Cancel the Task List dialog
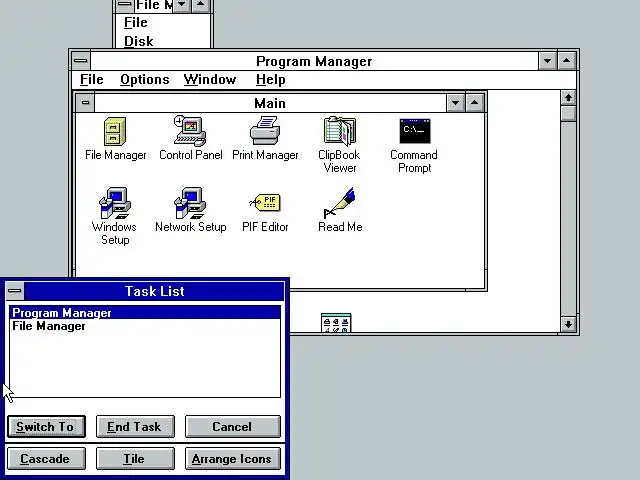 [233, 427]
